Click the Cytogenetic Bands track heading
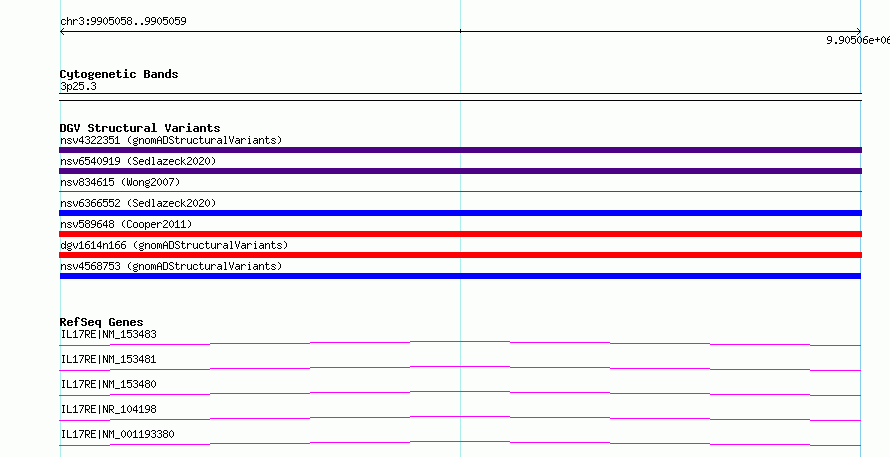The image size is (890, 457). pyautogui.click(x=119, y=74)
